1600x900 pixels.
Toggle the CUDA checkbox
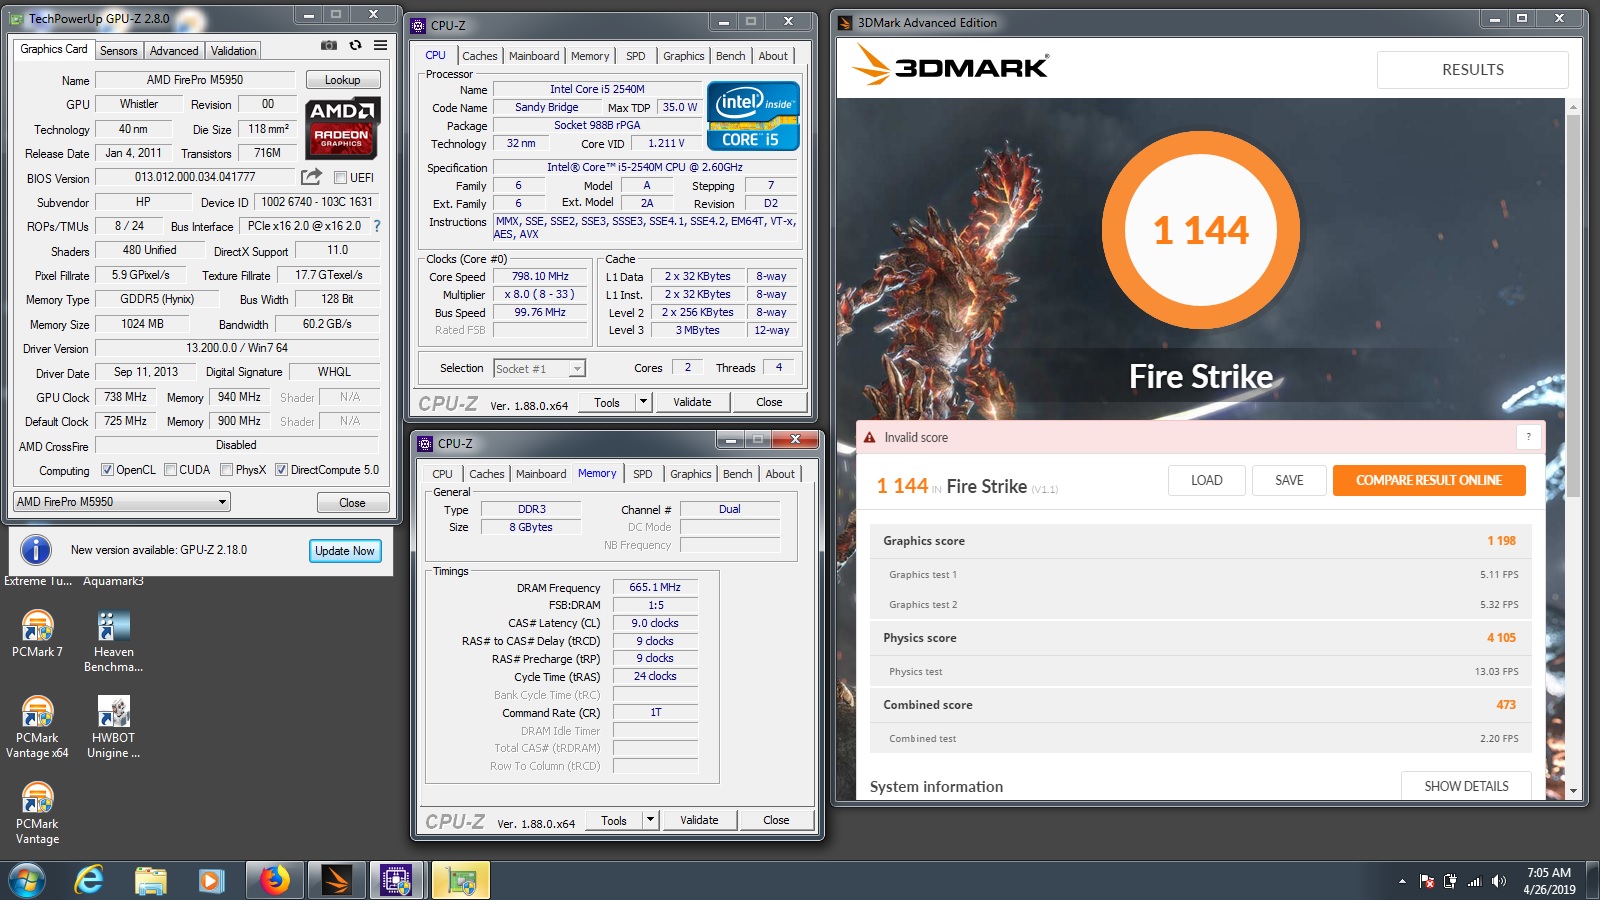pyautogui.click(x=171, y=470)
